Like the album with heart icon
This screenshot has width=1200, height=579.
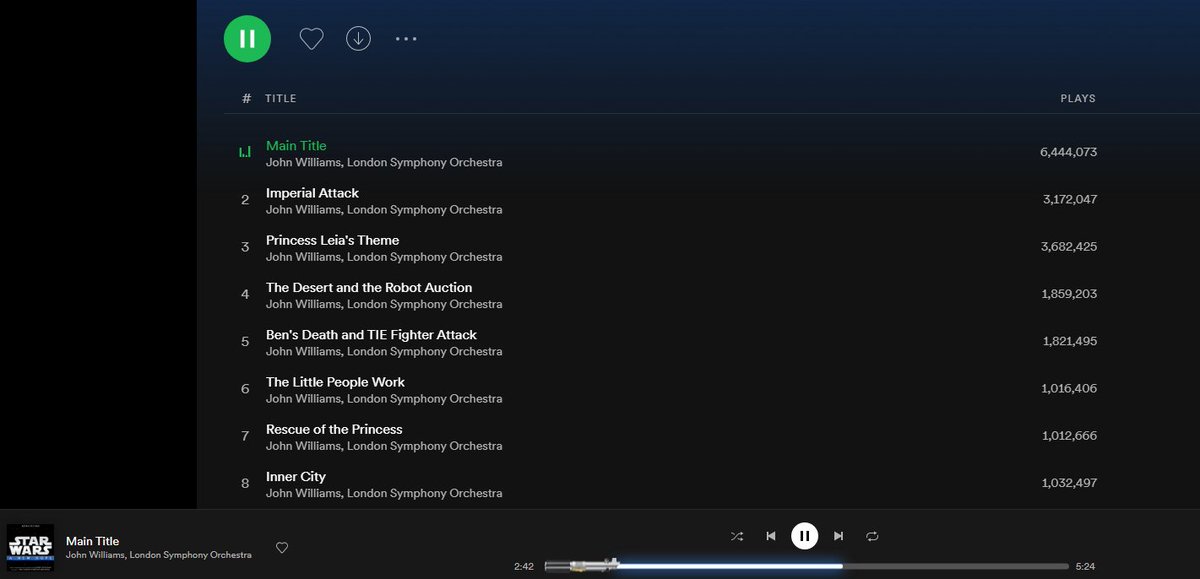click(x=312, y=39)
